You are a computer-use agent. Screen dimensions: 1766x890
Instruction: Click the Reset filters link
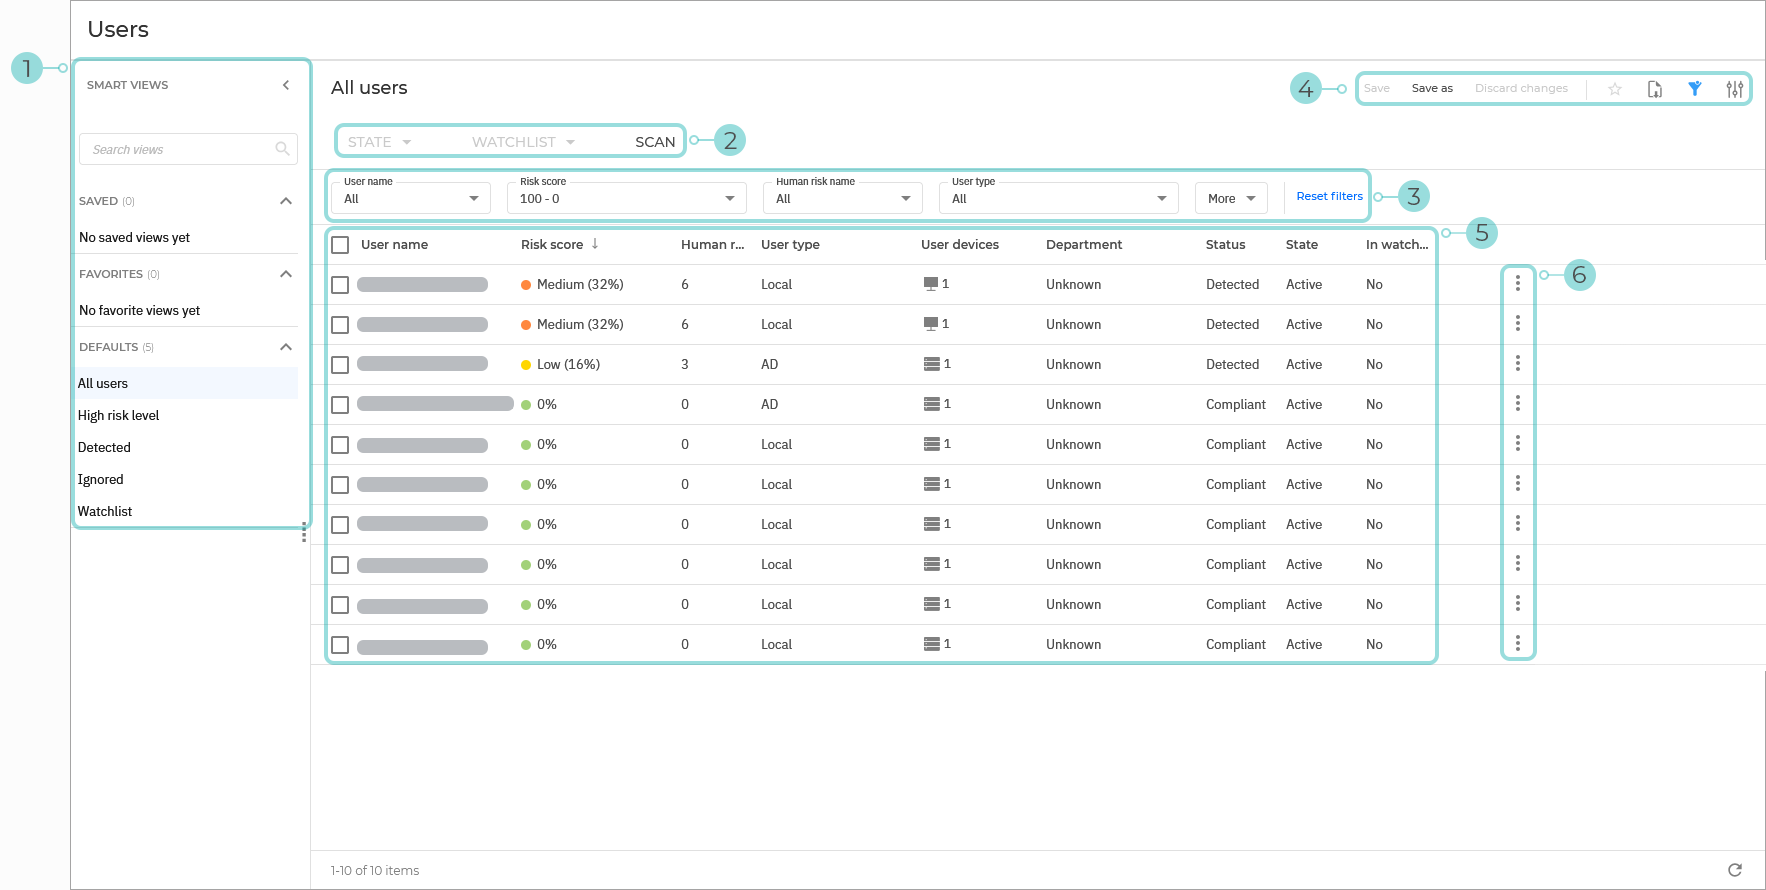(1329, 196)
